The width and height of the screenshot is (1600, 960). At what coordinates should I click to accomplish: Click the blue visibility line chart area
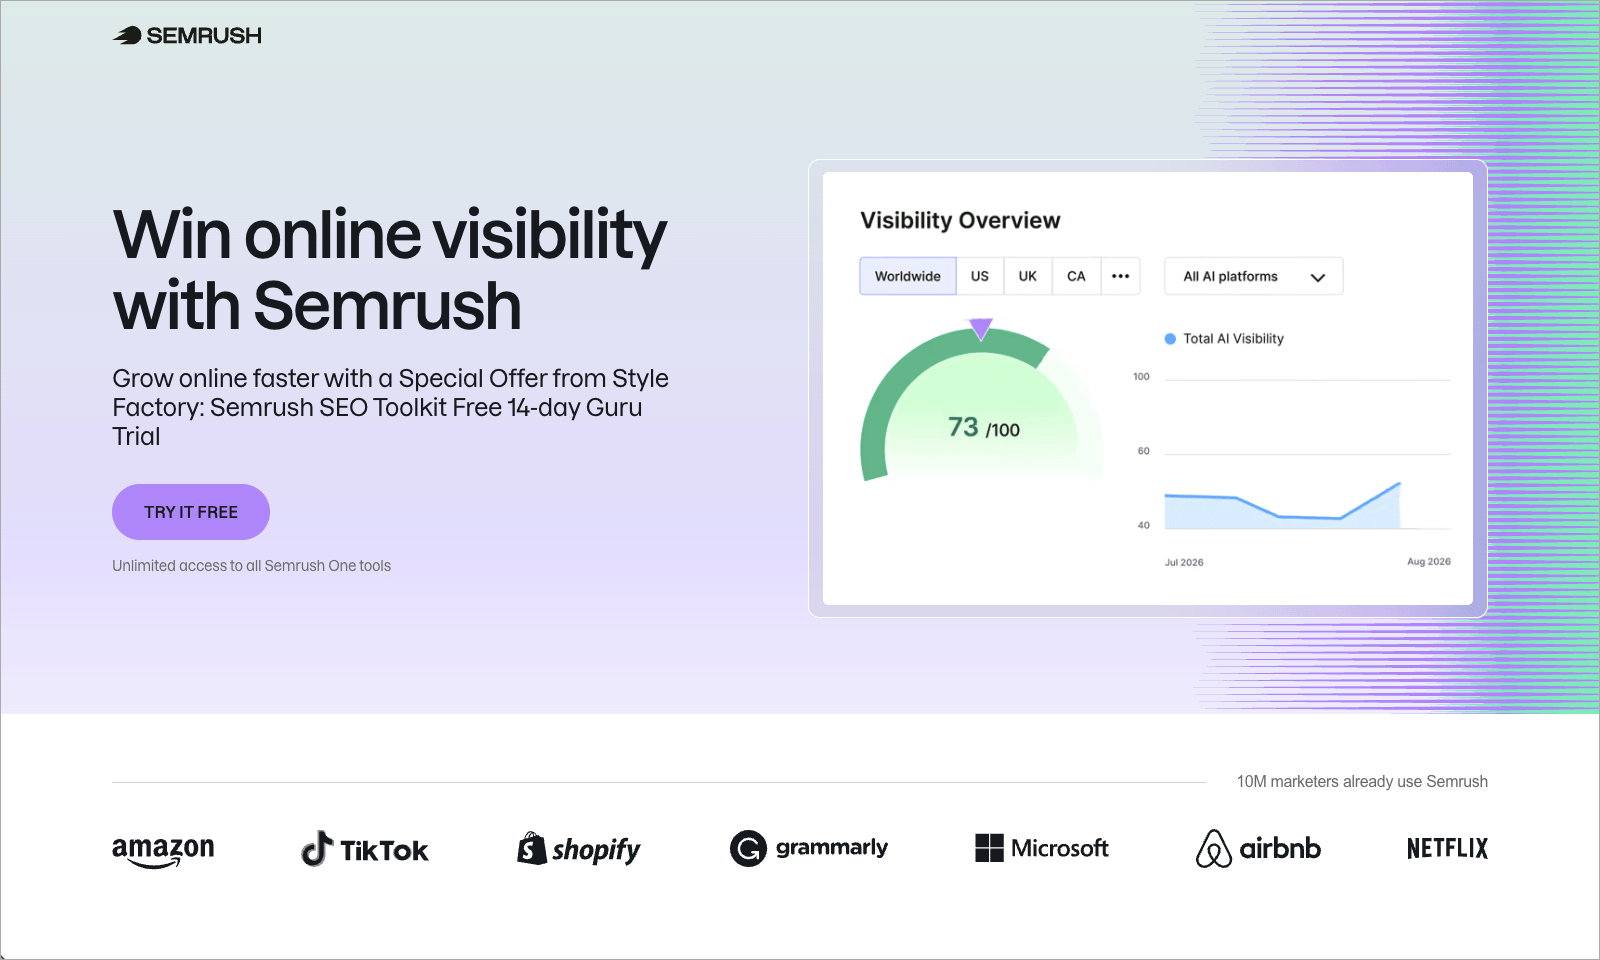[x=1283, y=507]
